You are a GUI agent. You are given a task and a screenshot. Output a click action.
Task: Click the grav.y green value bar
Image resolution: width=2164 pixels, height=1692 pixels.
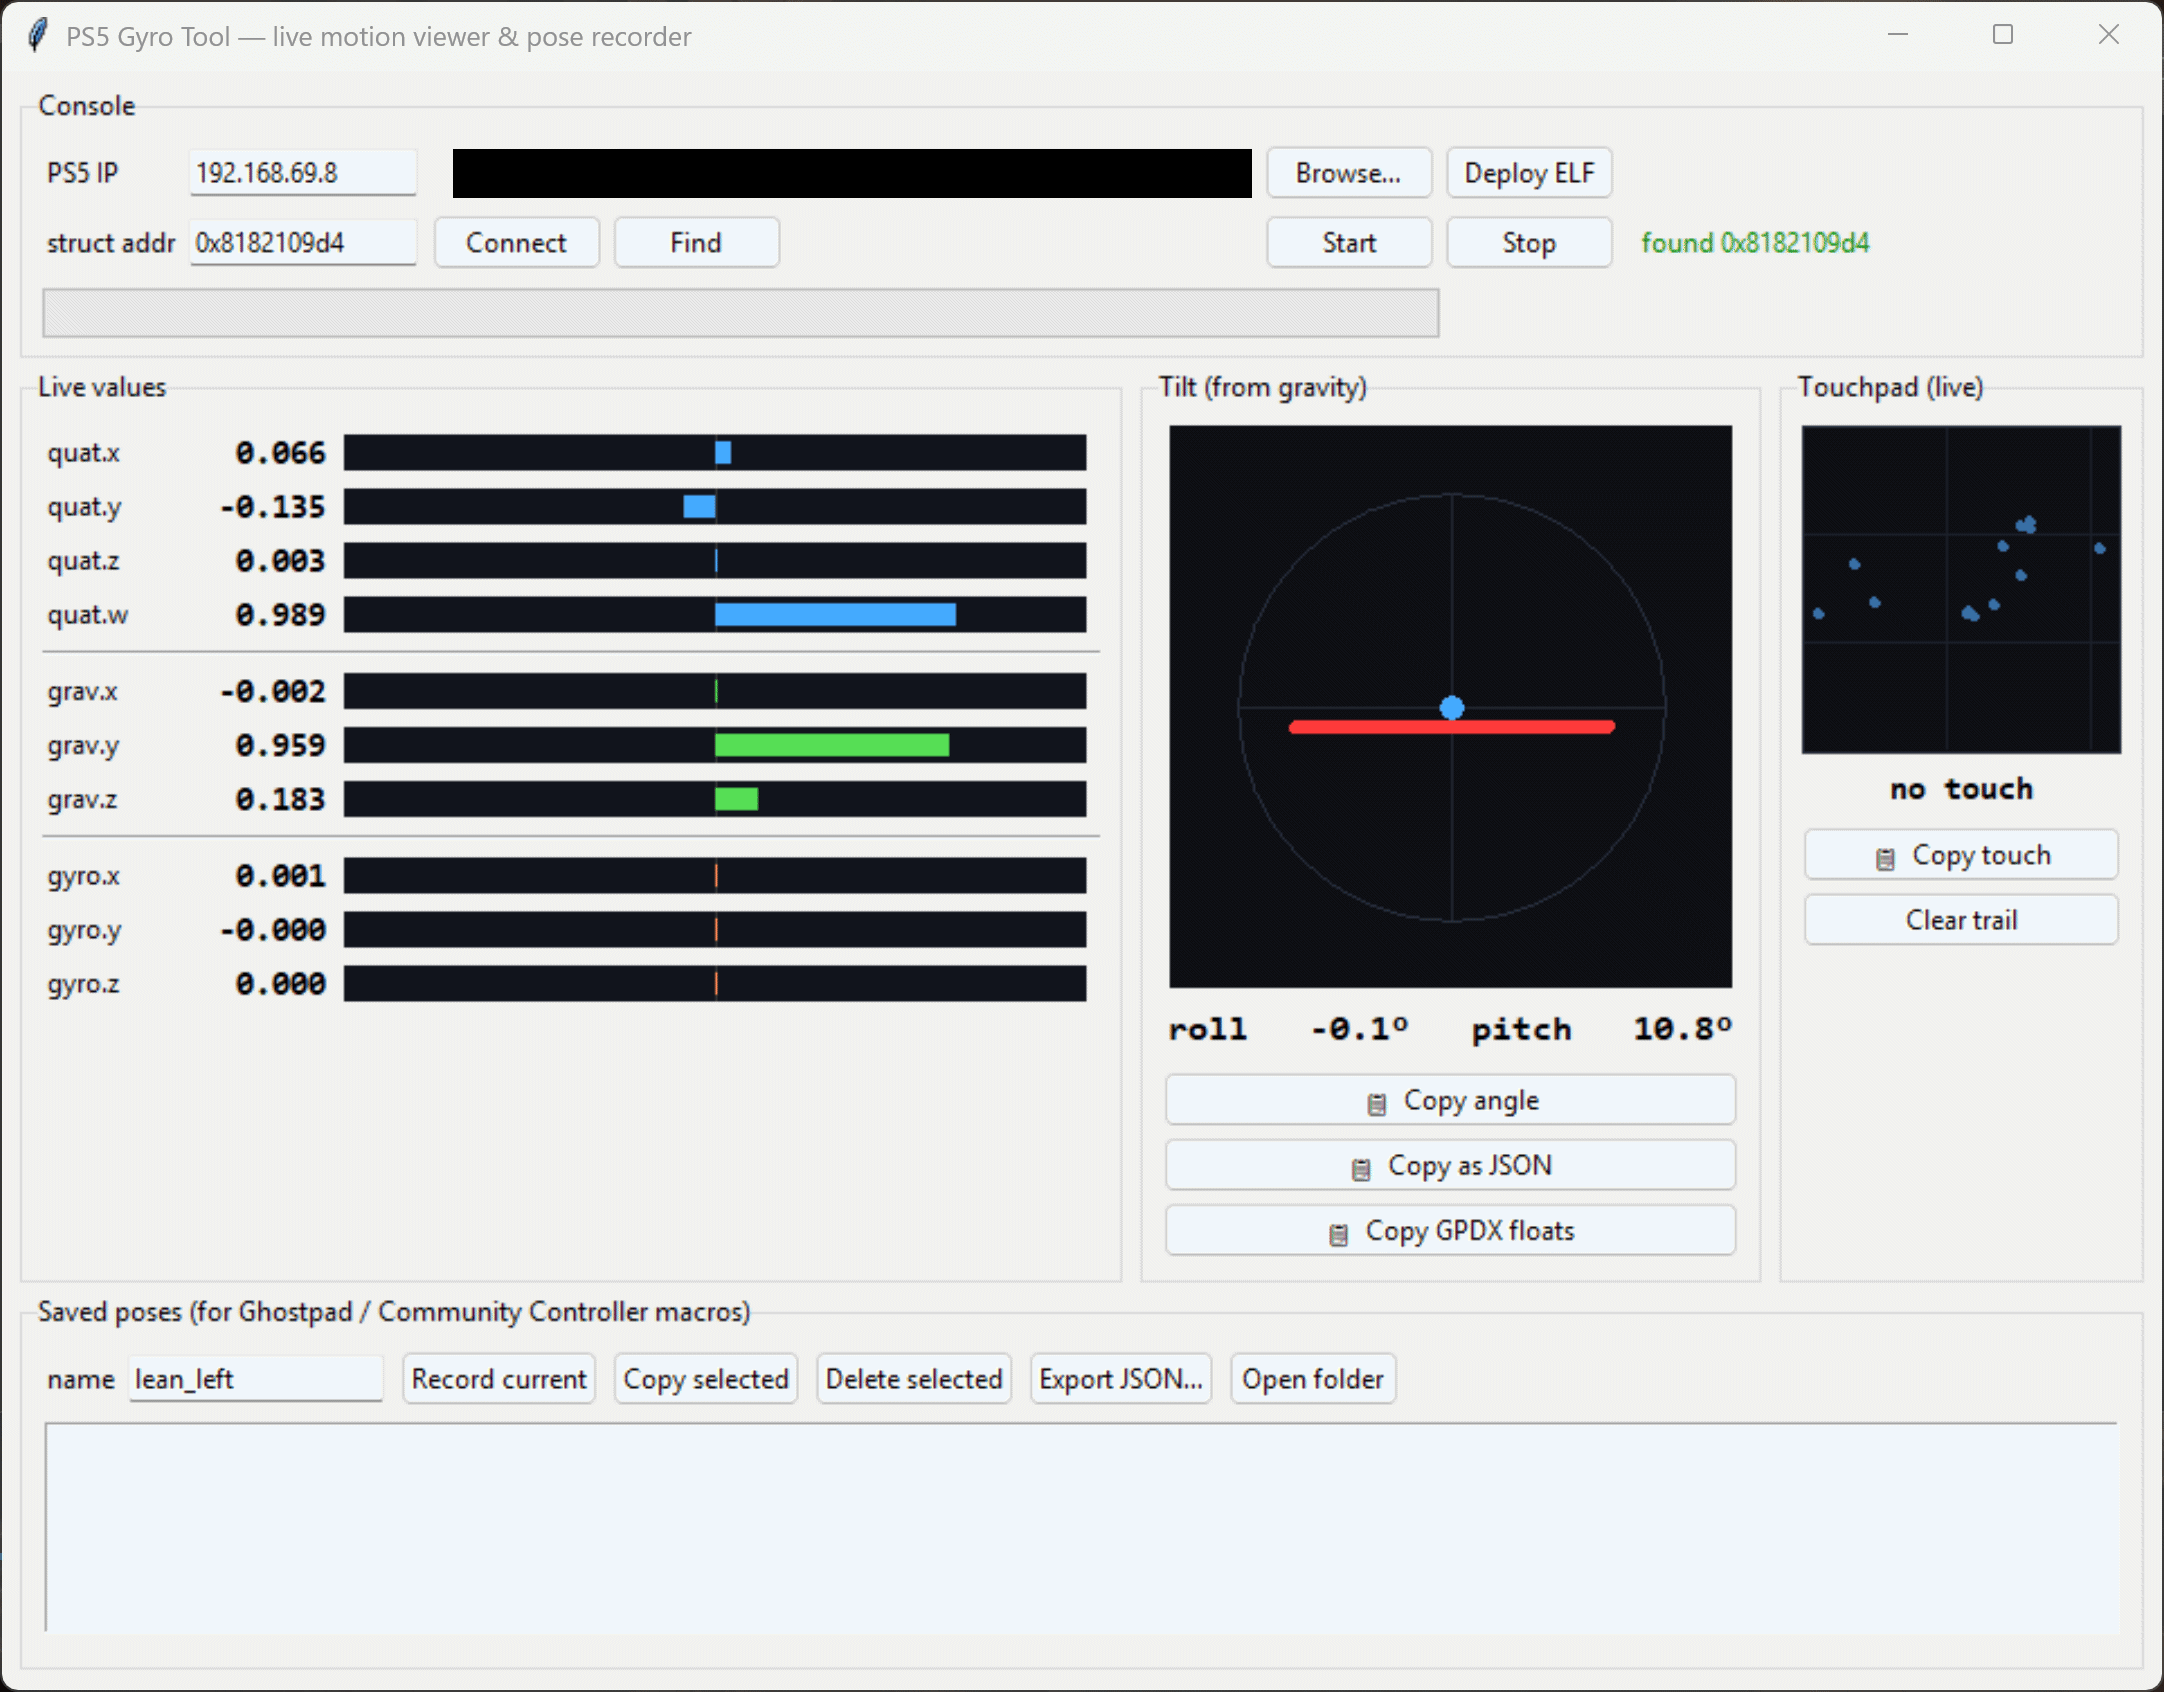832,745
